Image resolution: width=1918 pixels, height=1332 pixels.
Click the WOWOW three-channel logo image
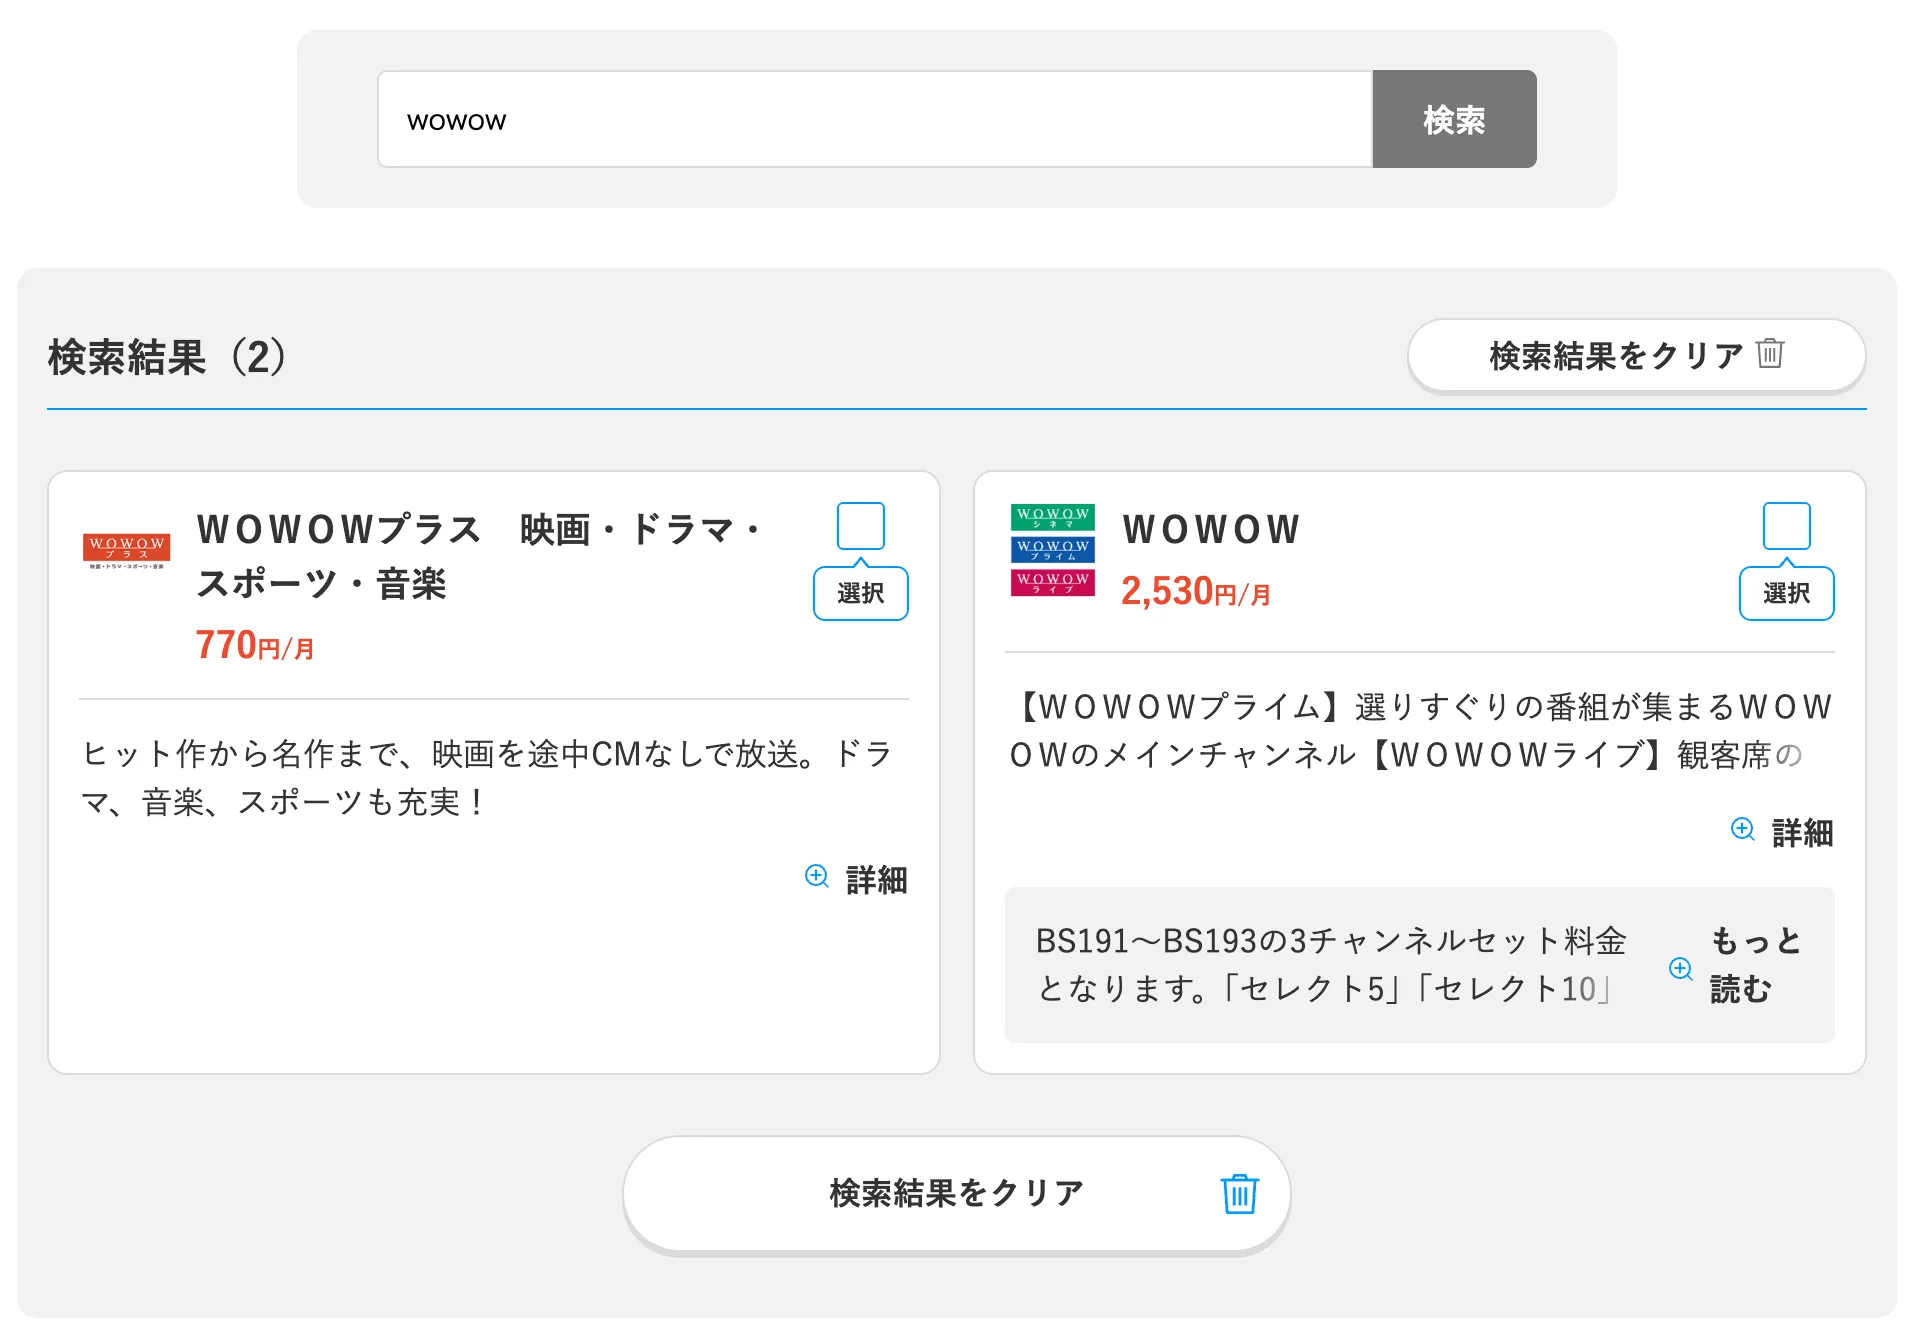(1053, 550)
